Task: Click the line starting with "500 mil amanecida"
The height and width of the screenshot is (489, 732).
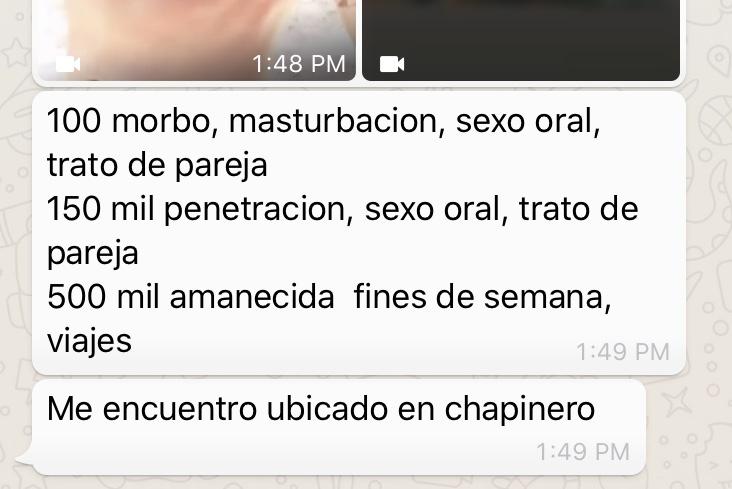Action: (x=329, y=297)
